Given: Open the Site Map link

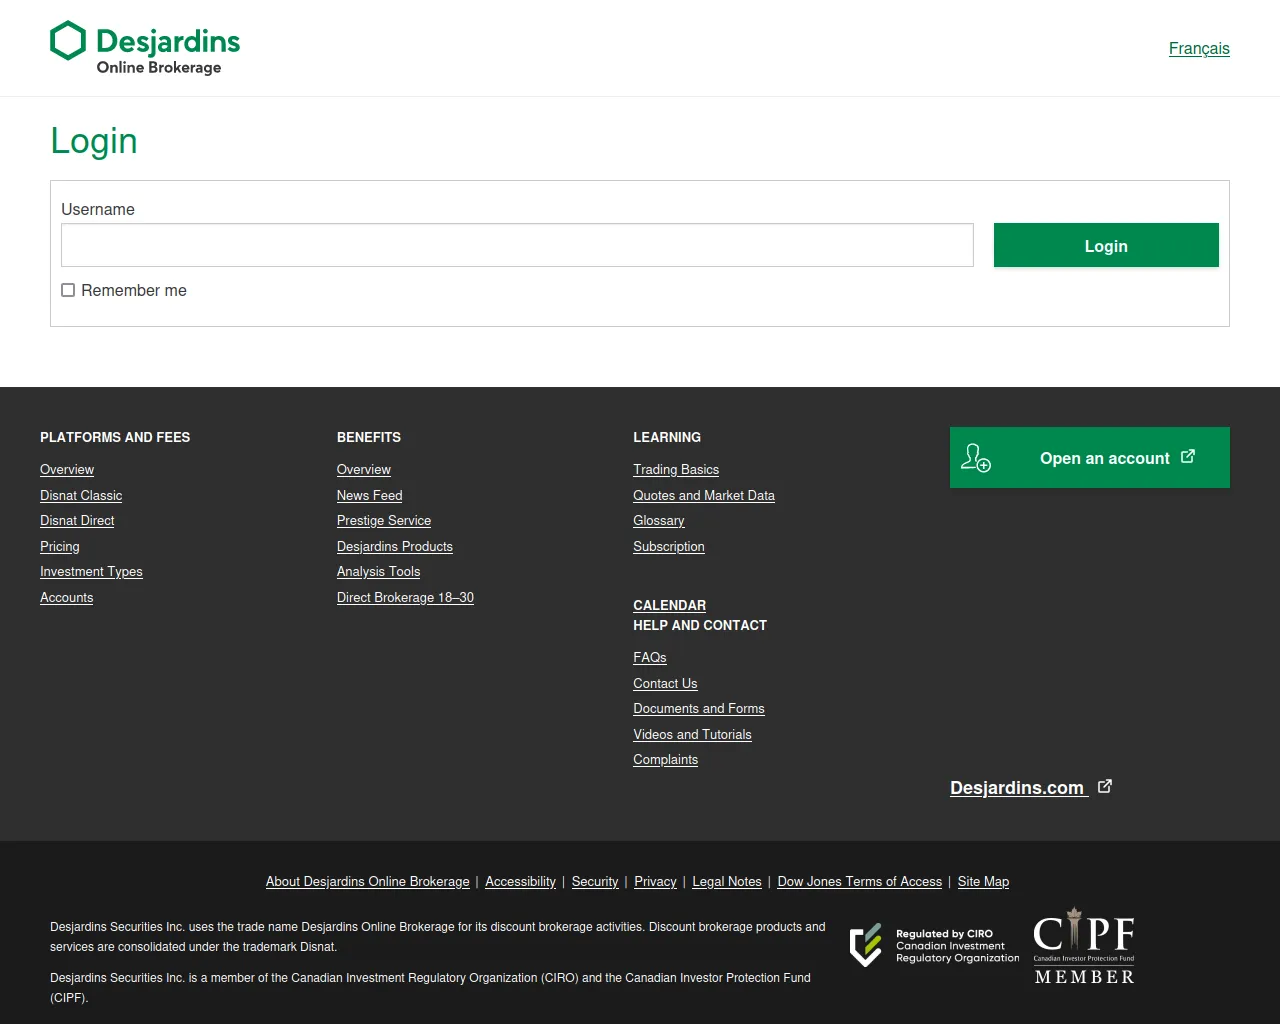Looking at the screenshot, I should (x=983, y=881).
